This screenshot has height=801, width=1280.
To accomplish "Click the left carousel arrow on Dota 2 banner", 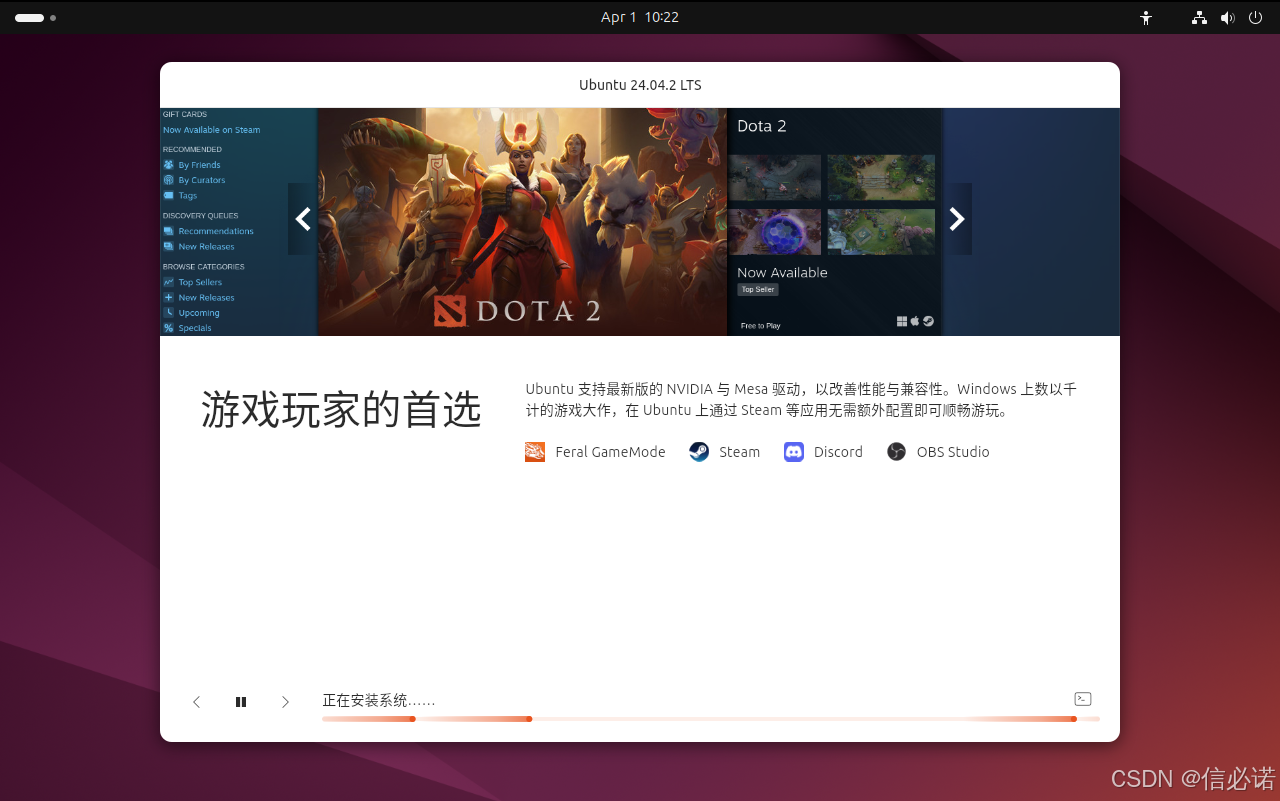I will coord(302,219).
